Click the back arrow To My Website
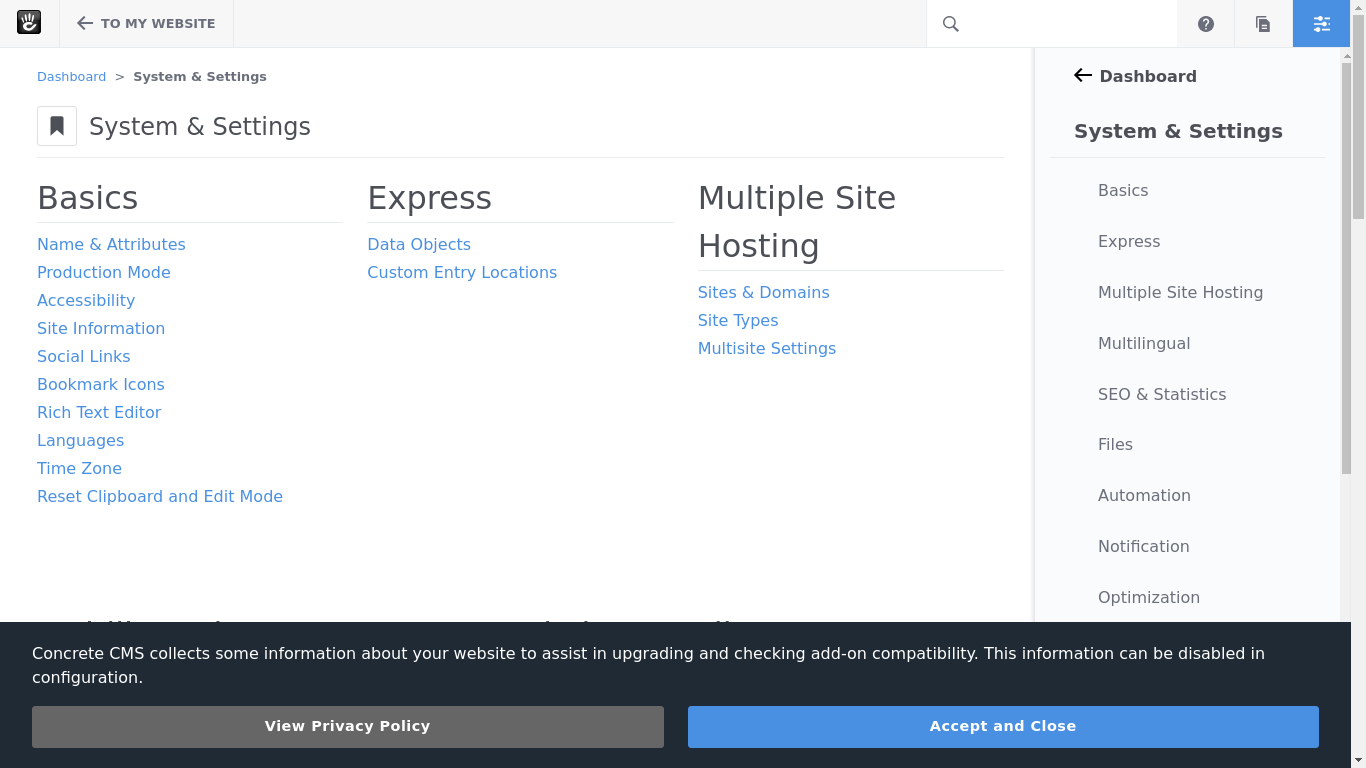The height and width of the screenshot is (768, 1366). pyautogui.click(x=85, y=23)
